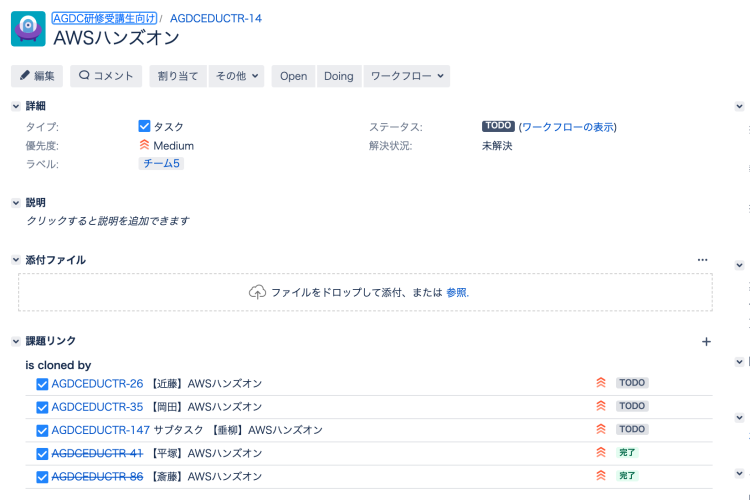Click task type icon for AGDCEDUCTR-41
Screen dimensions: 750x500
coord(42,454)
